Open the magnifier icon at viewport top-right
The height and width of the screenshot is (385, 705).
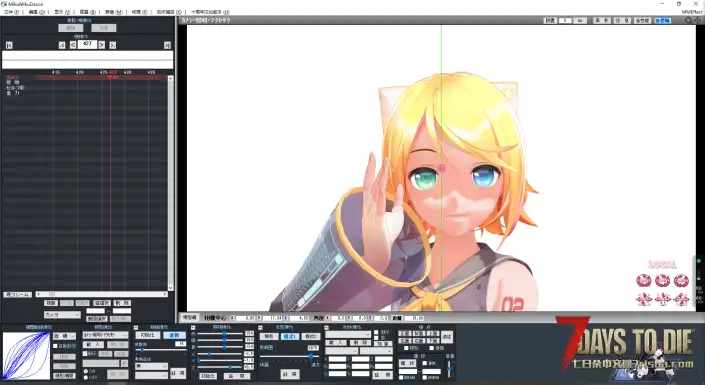(x=688, y=20)
